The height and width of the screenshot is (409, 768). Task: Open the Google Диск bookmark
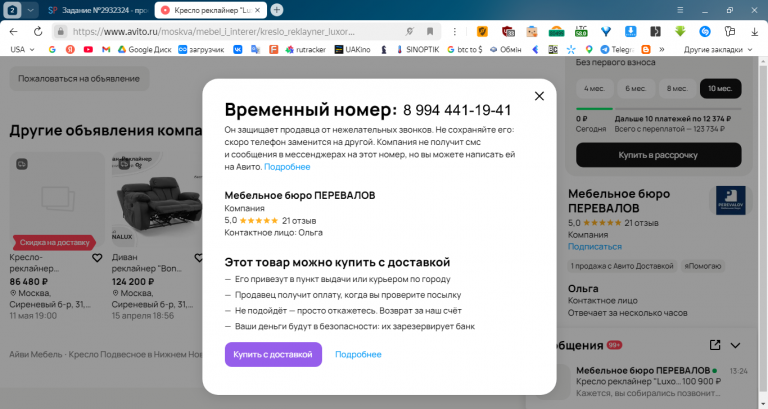[144, 49]
